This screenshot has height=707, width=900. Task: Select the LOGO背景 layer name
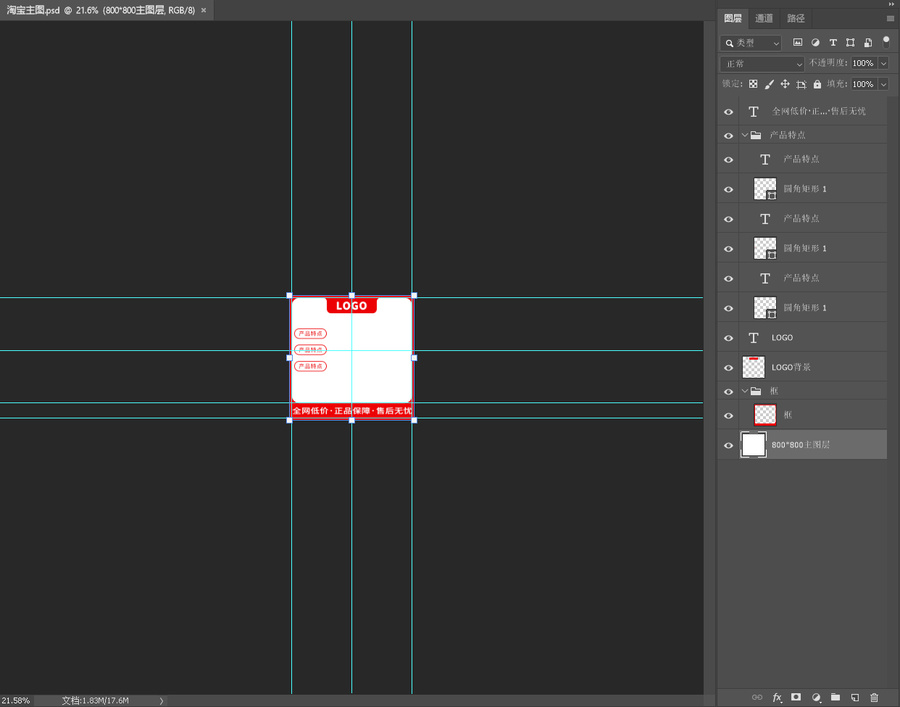(791, 367)
